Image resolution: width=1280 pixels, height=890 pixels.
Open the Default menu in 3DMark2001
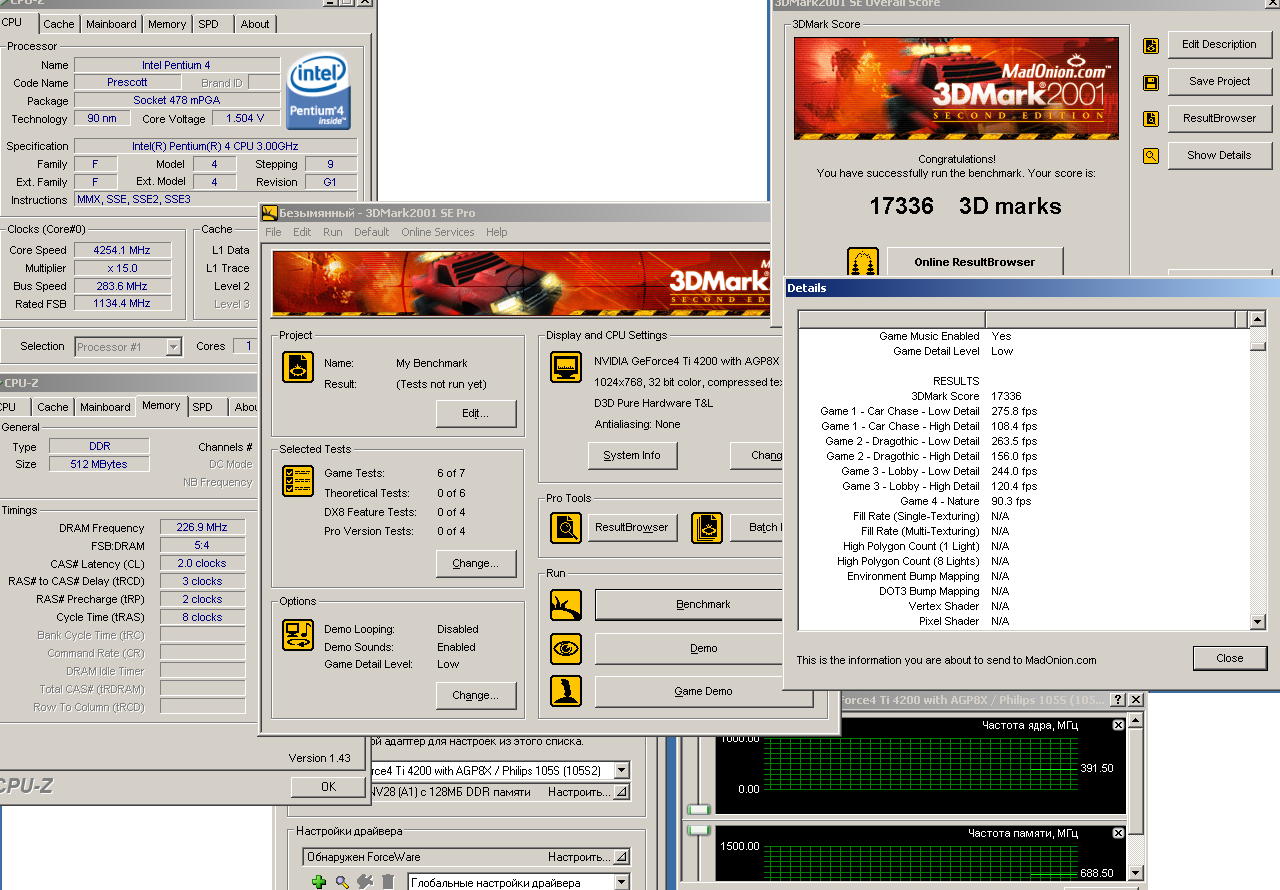click(x=371, y=232)
